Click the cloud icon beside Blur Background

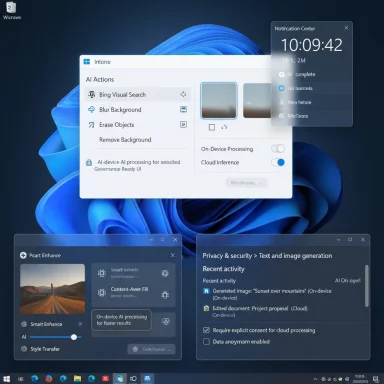pyautogui.click(x=91, y=110)
